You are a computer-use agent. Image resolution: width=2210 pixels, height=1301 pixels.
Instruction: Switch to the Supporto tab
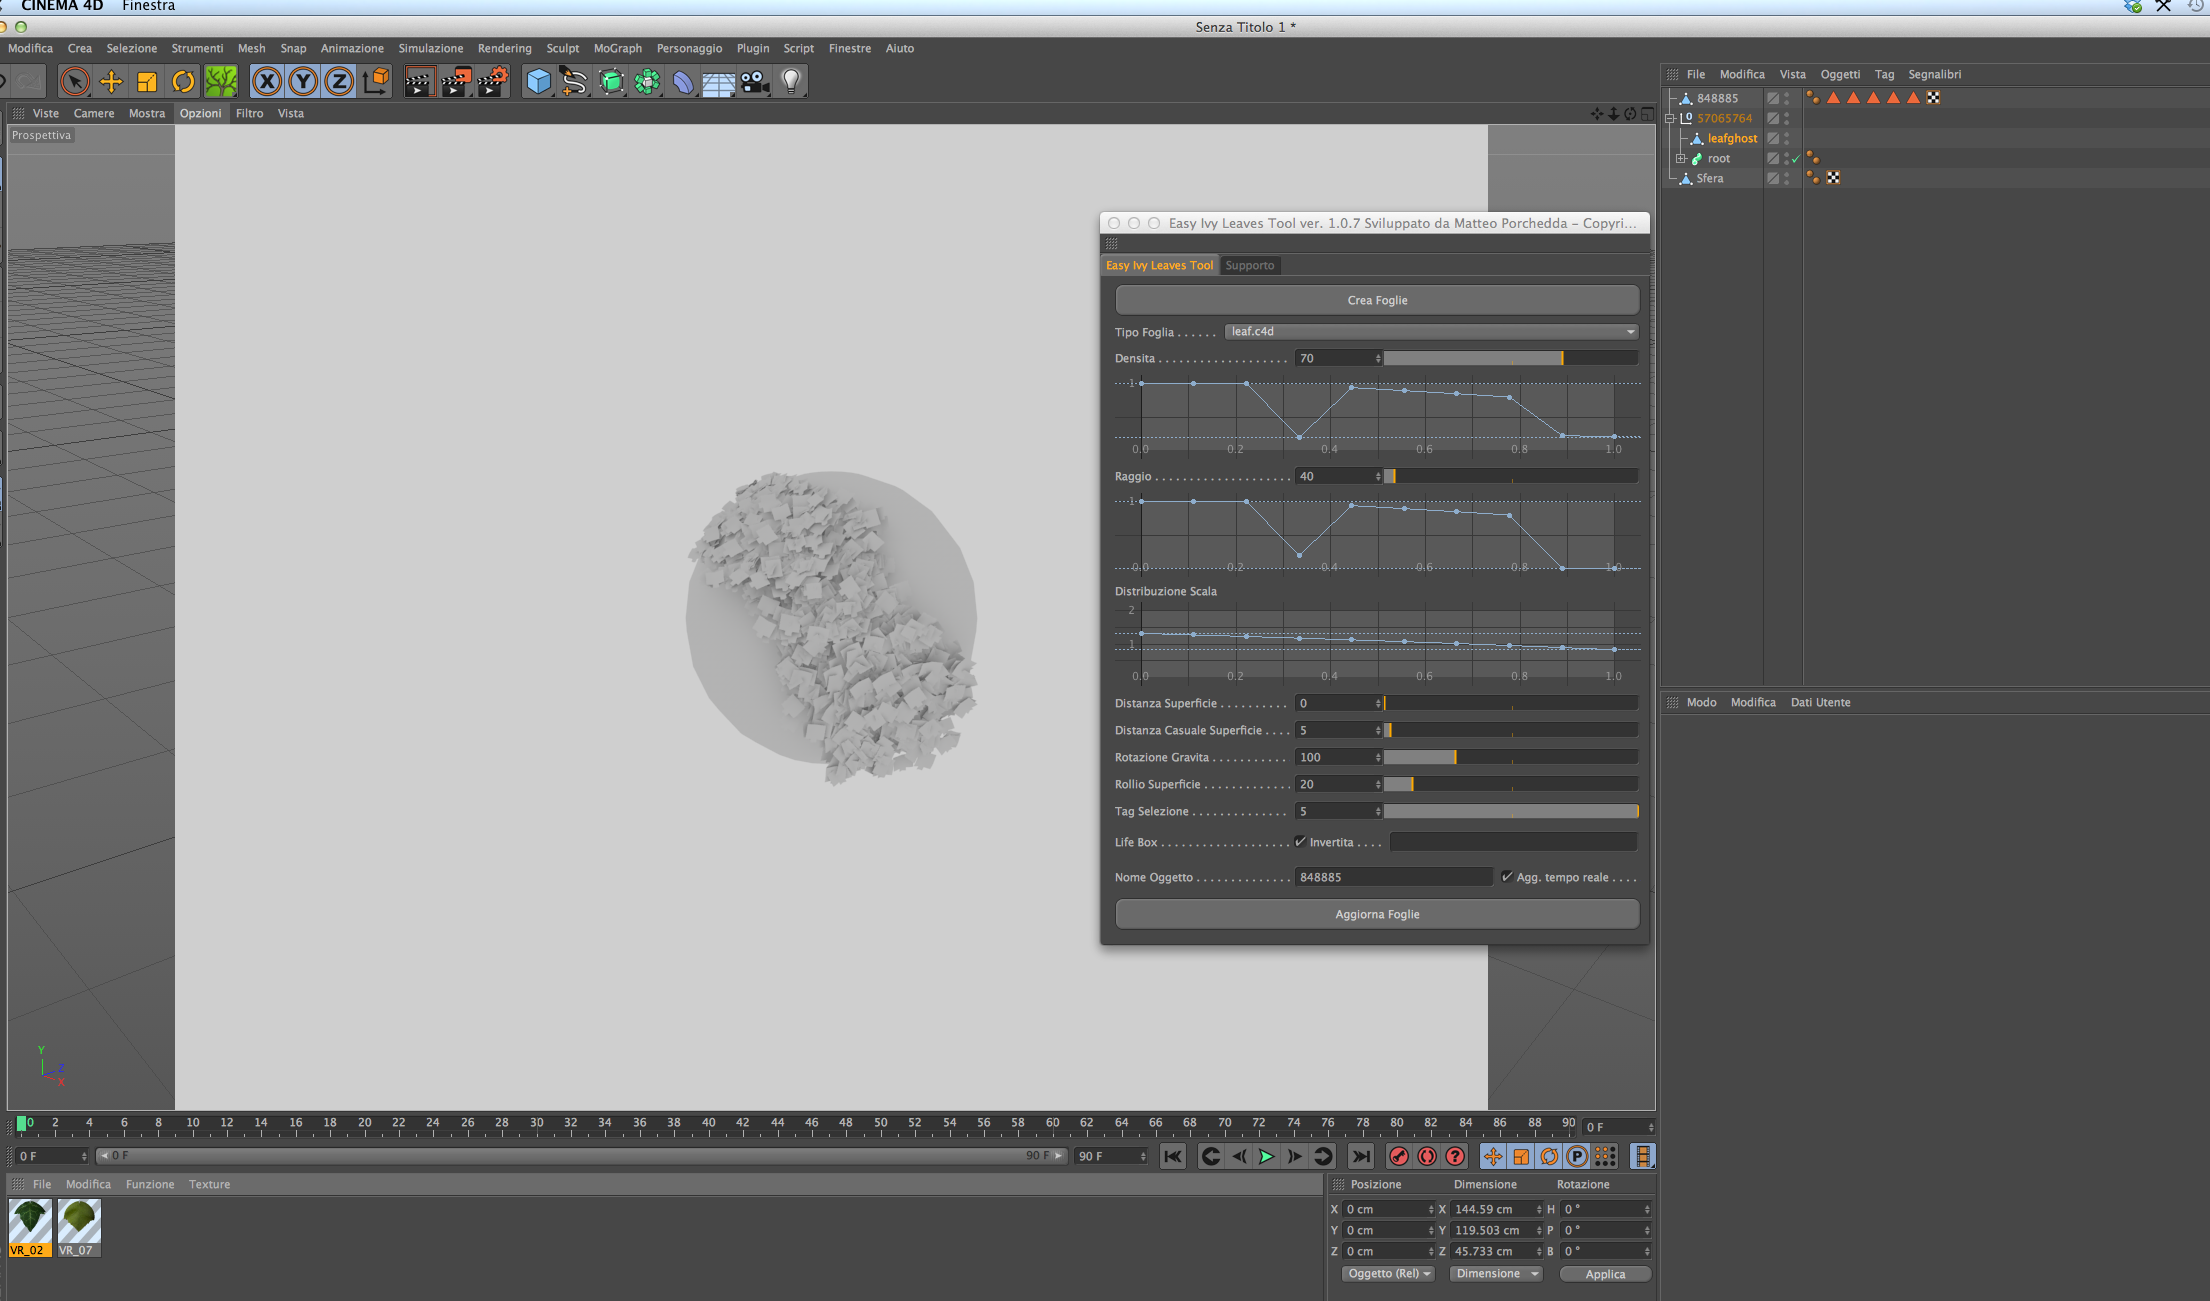[1249, 265]
